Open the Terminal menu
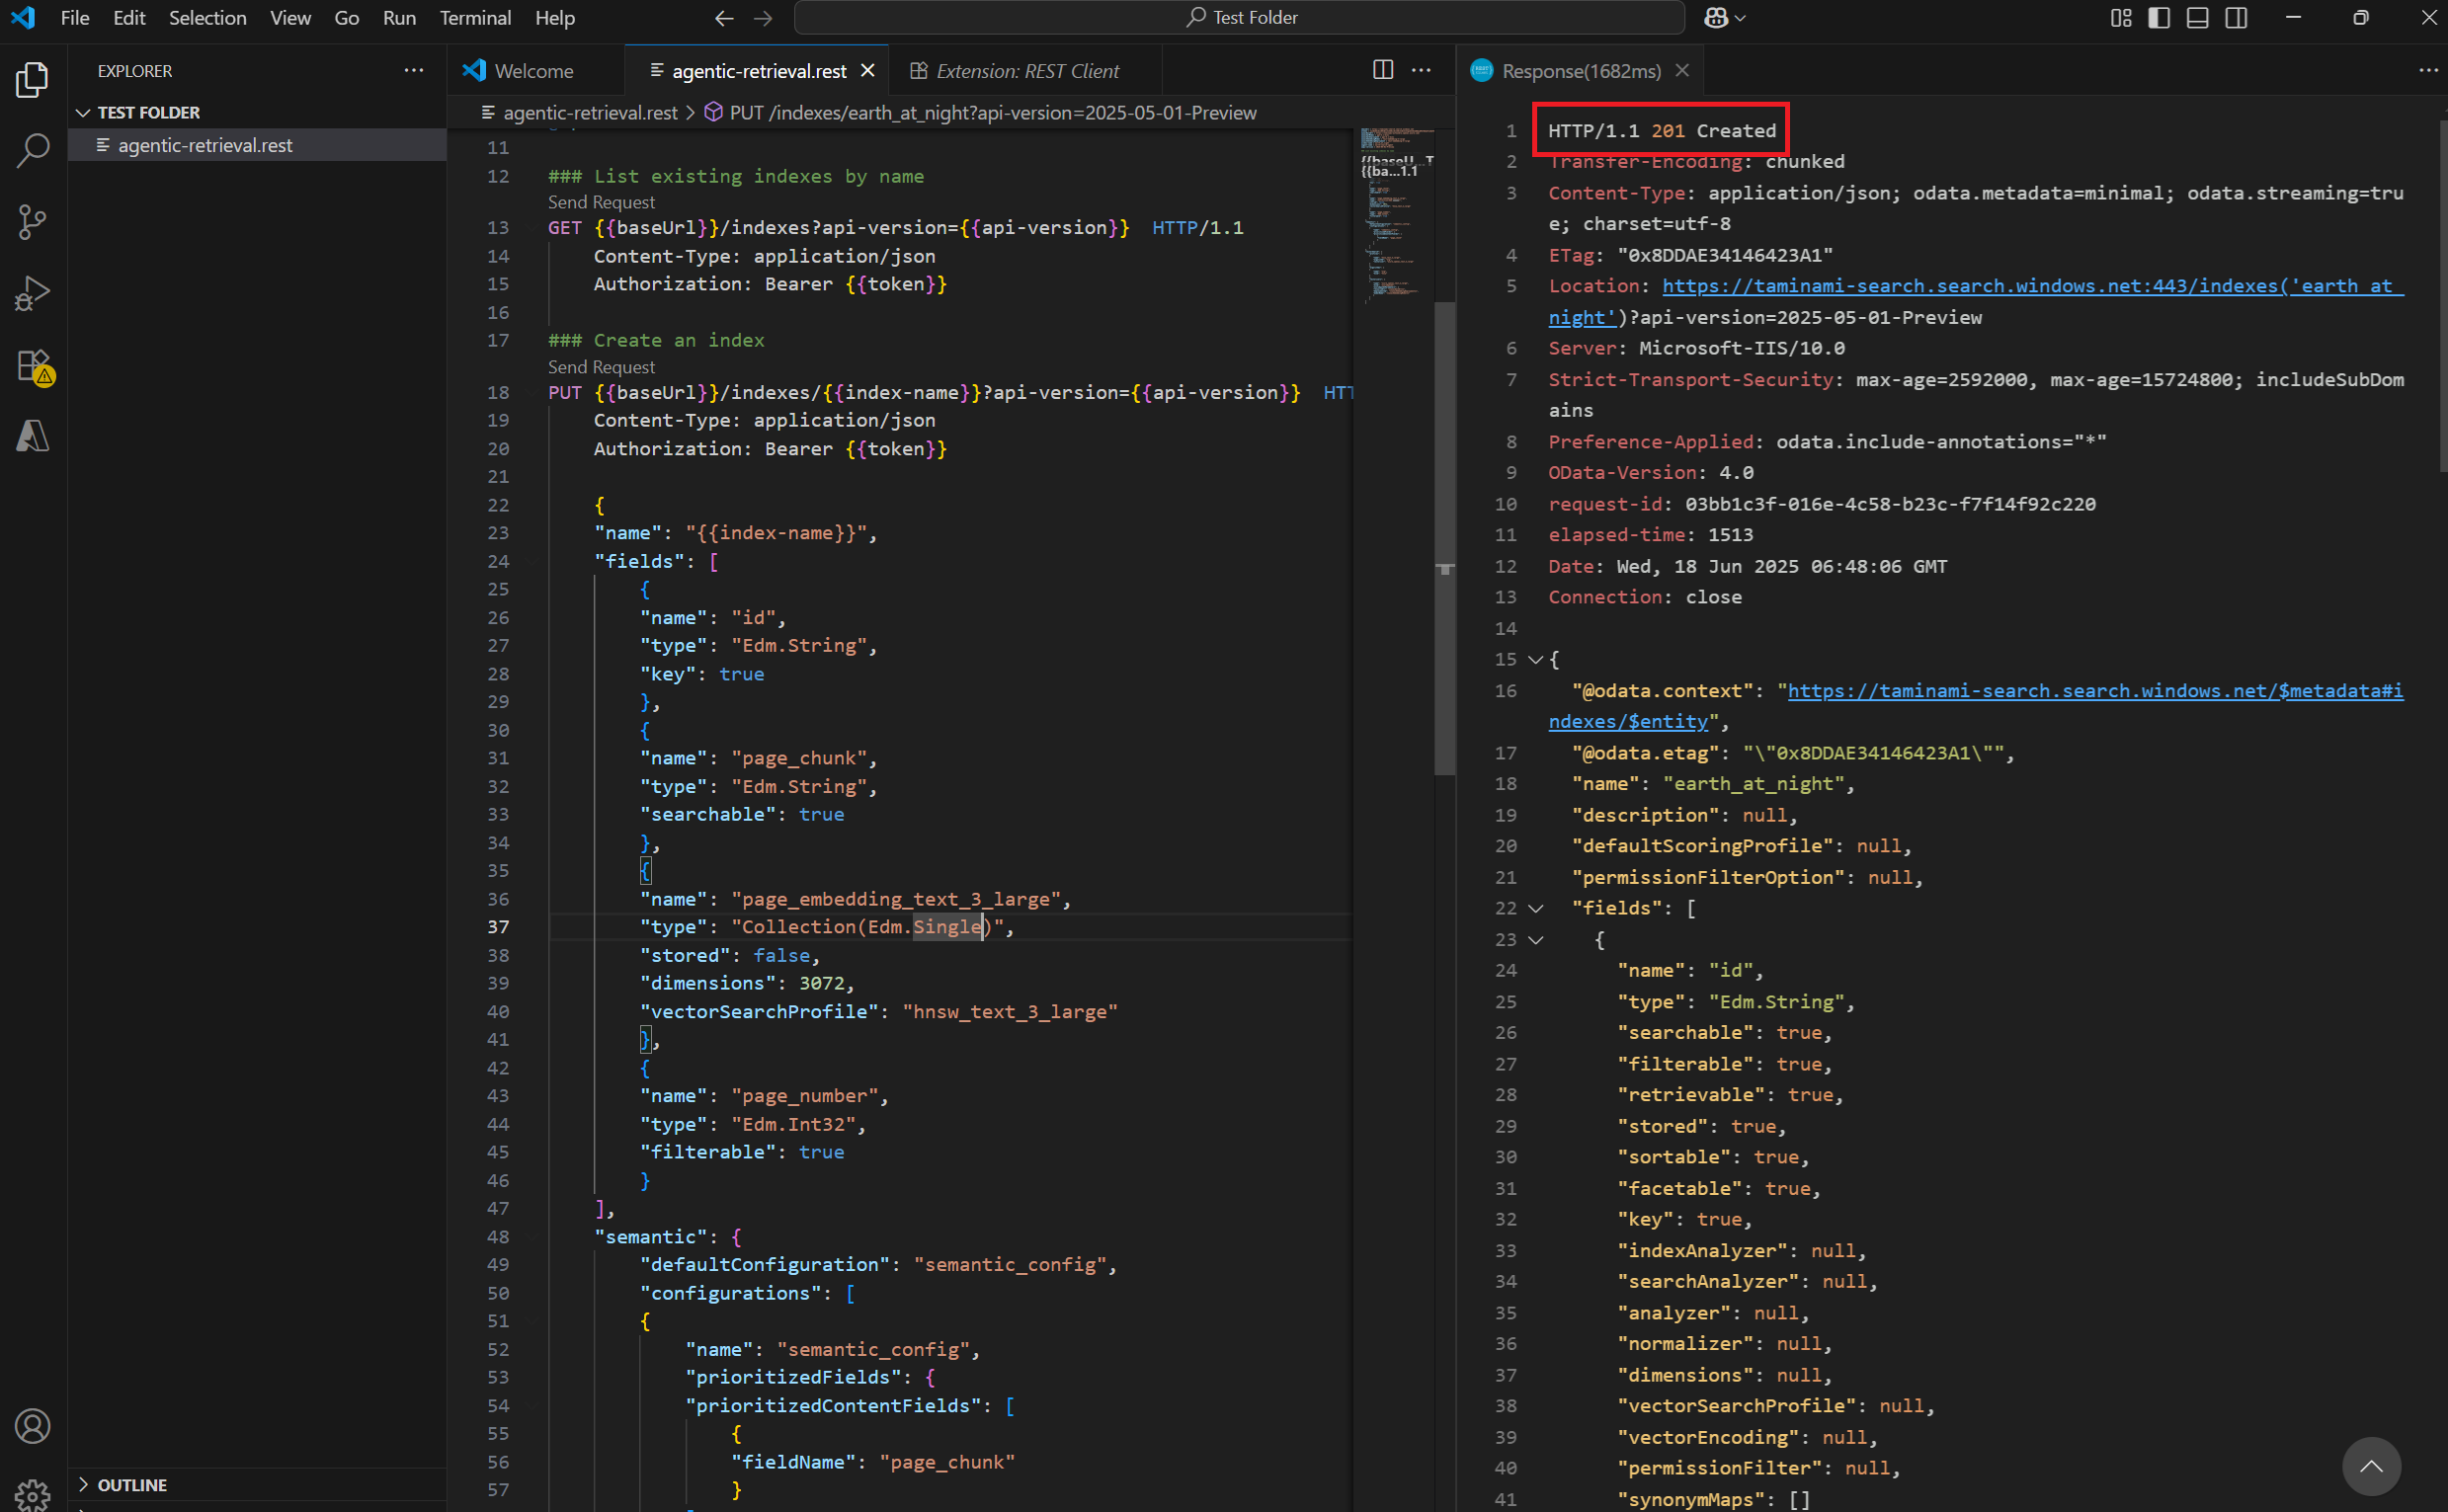 [475, 18]
